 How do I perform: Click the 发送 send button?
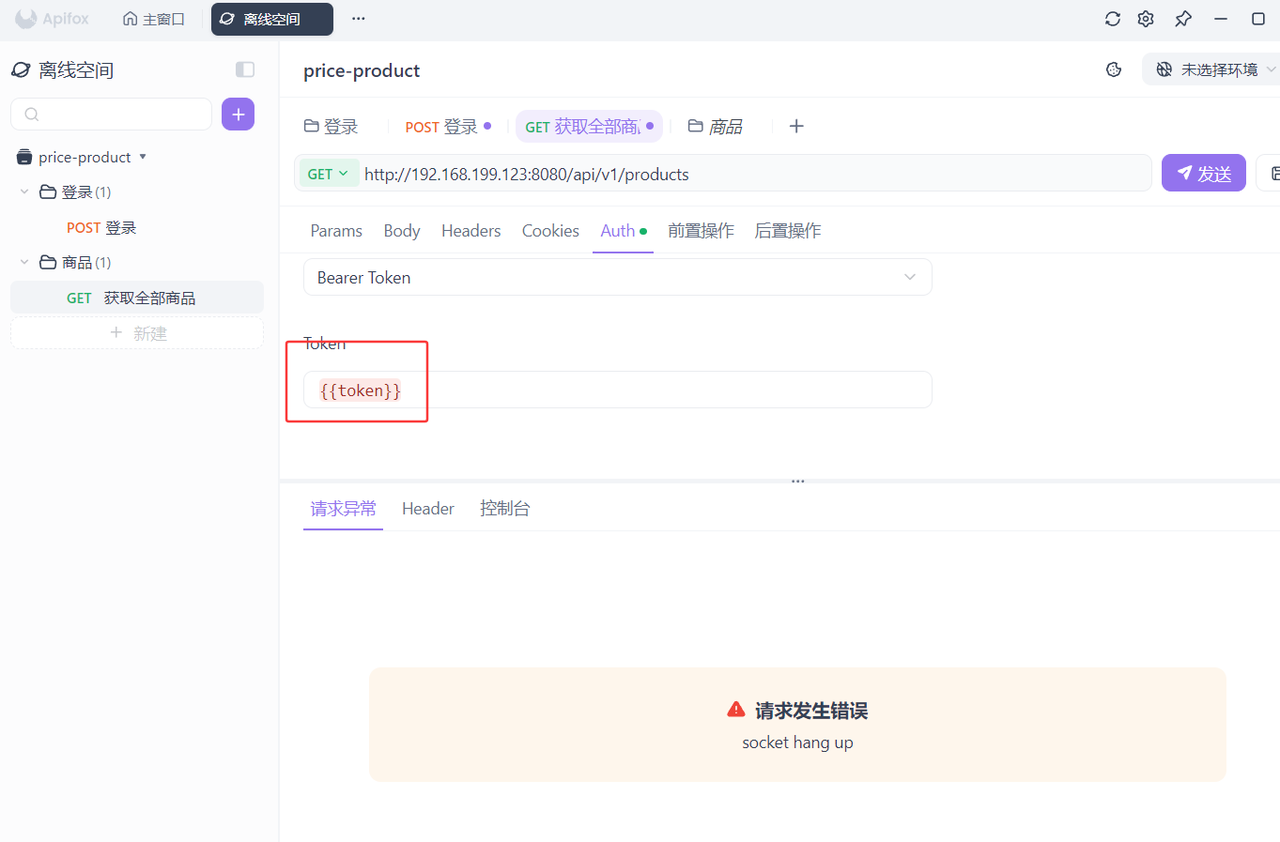1203,174
